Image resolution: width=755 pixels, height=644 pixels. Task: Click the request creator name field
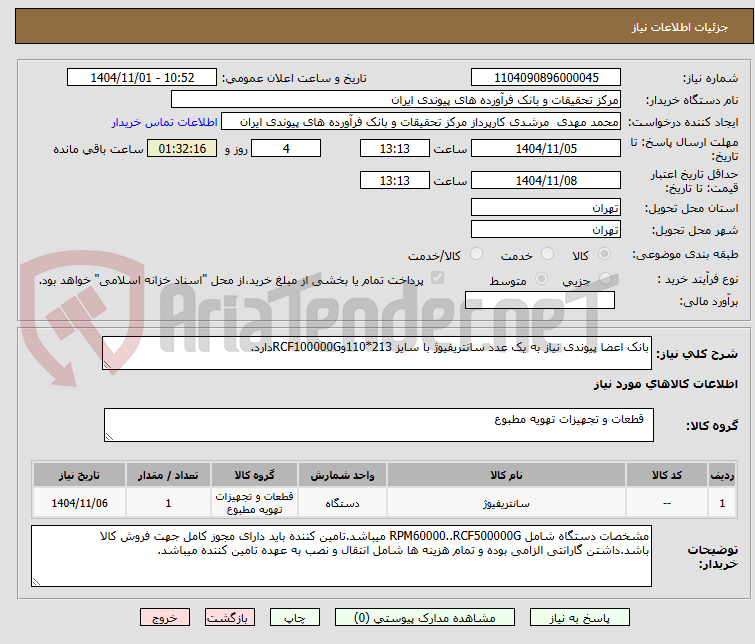tap(421, 122)
